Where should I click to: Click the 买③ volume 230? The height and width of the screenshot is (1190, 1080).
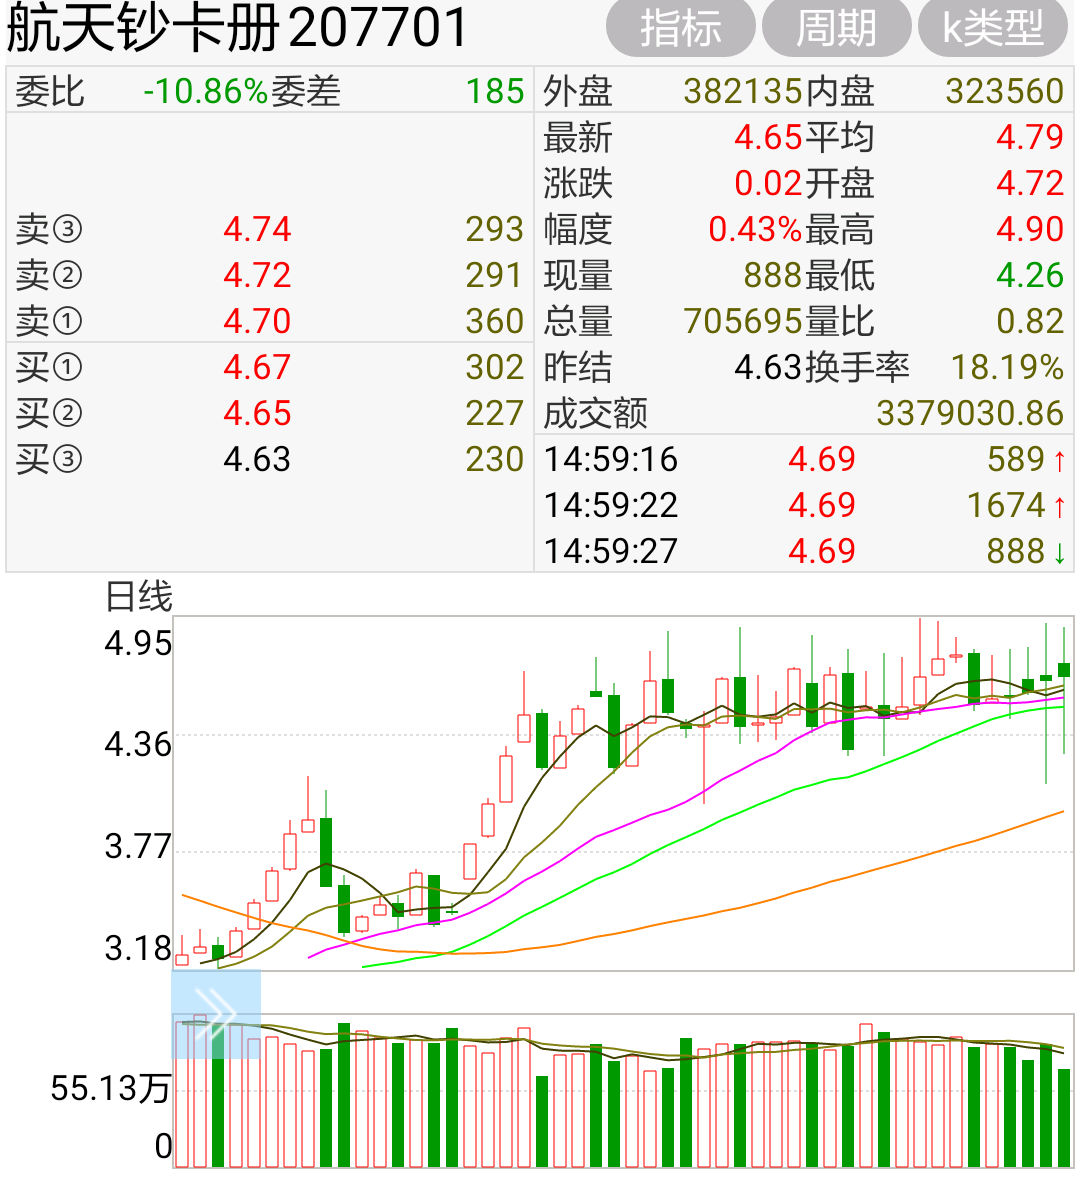pyautogui.click(x=495, y=459)
